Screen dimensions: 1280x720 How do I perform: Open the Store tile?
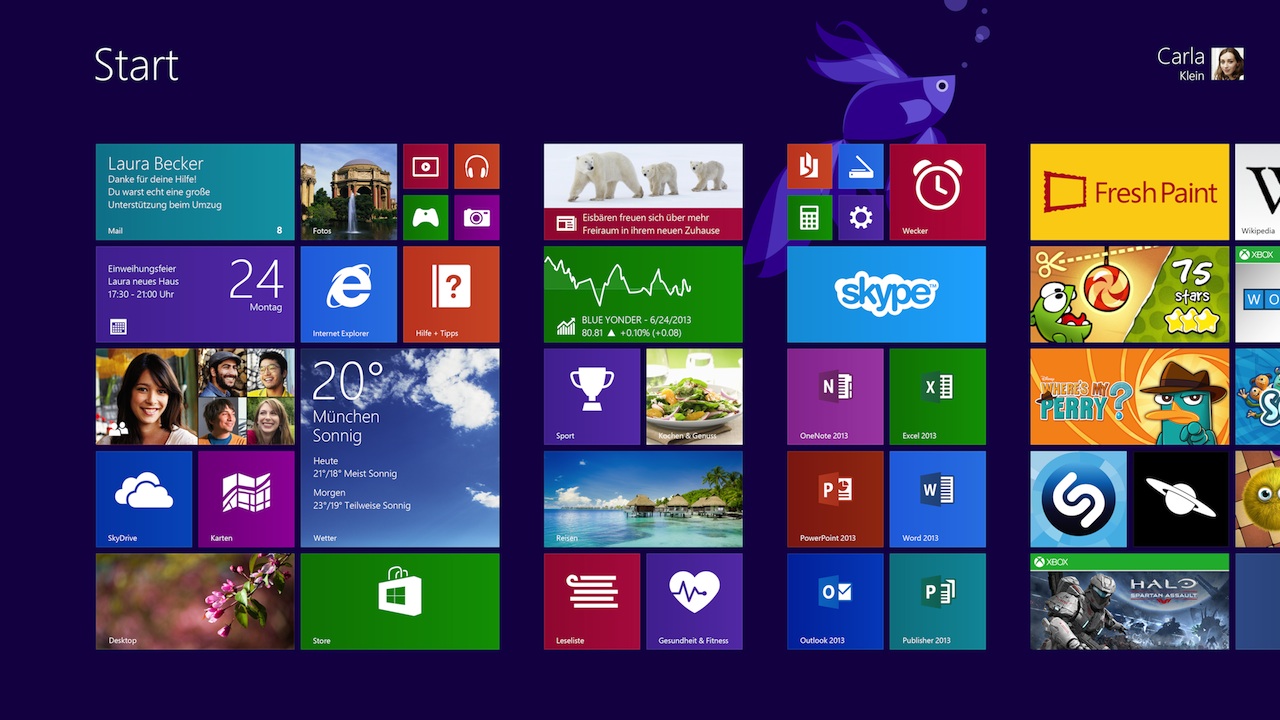pos(400,602)
